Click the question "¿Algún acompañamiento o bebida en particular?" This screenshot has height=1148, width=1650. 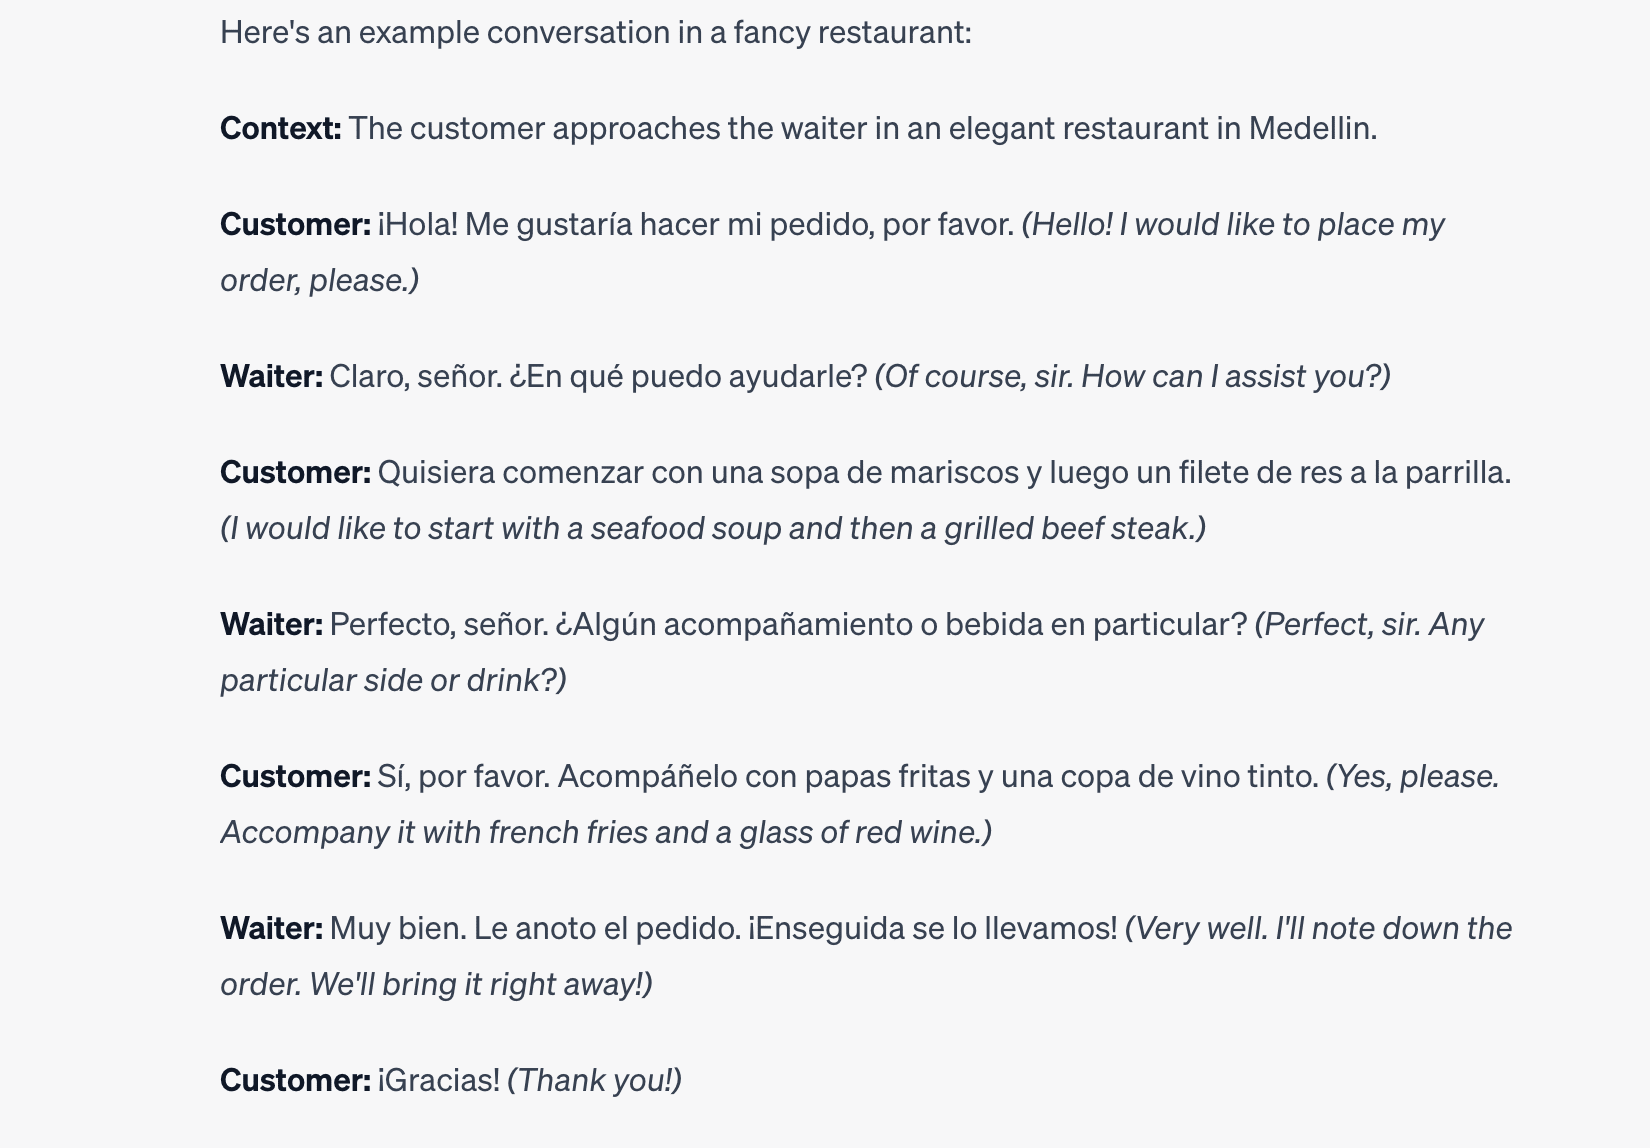pyautogui.click(x=901, y=625)
